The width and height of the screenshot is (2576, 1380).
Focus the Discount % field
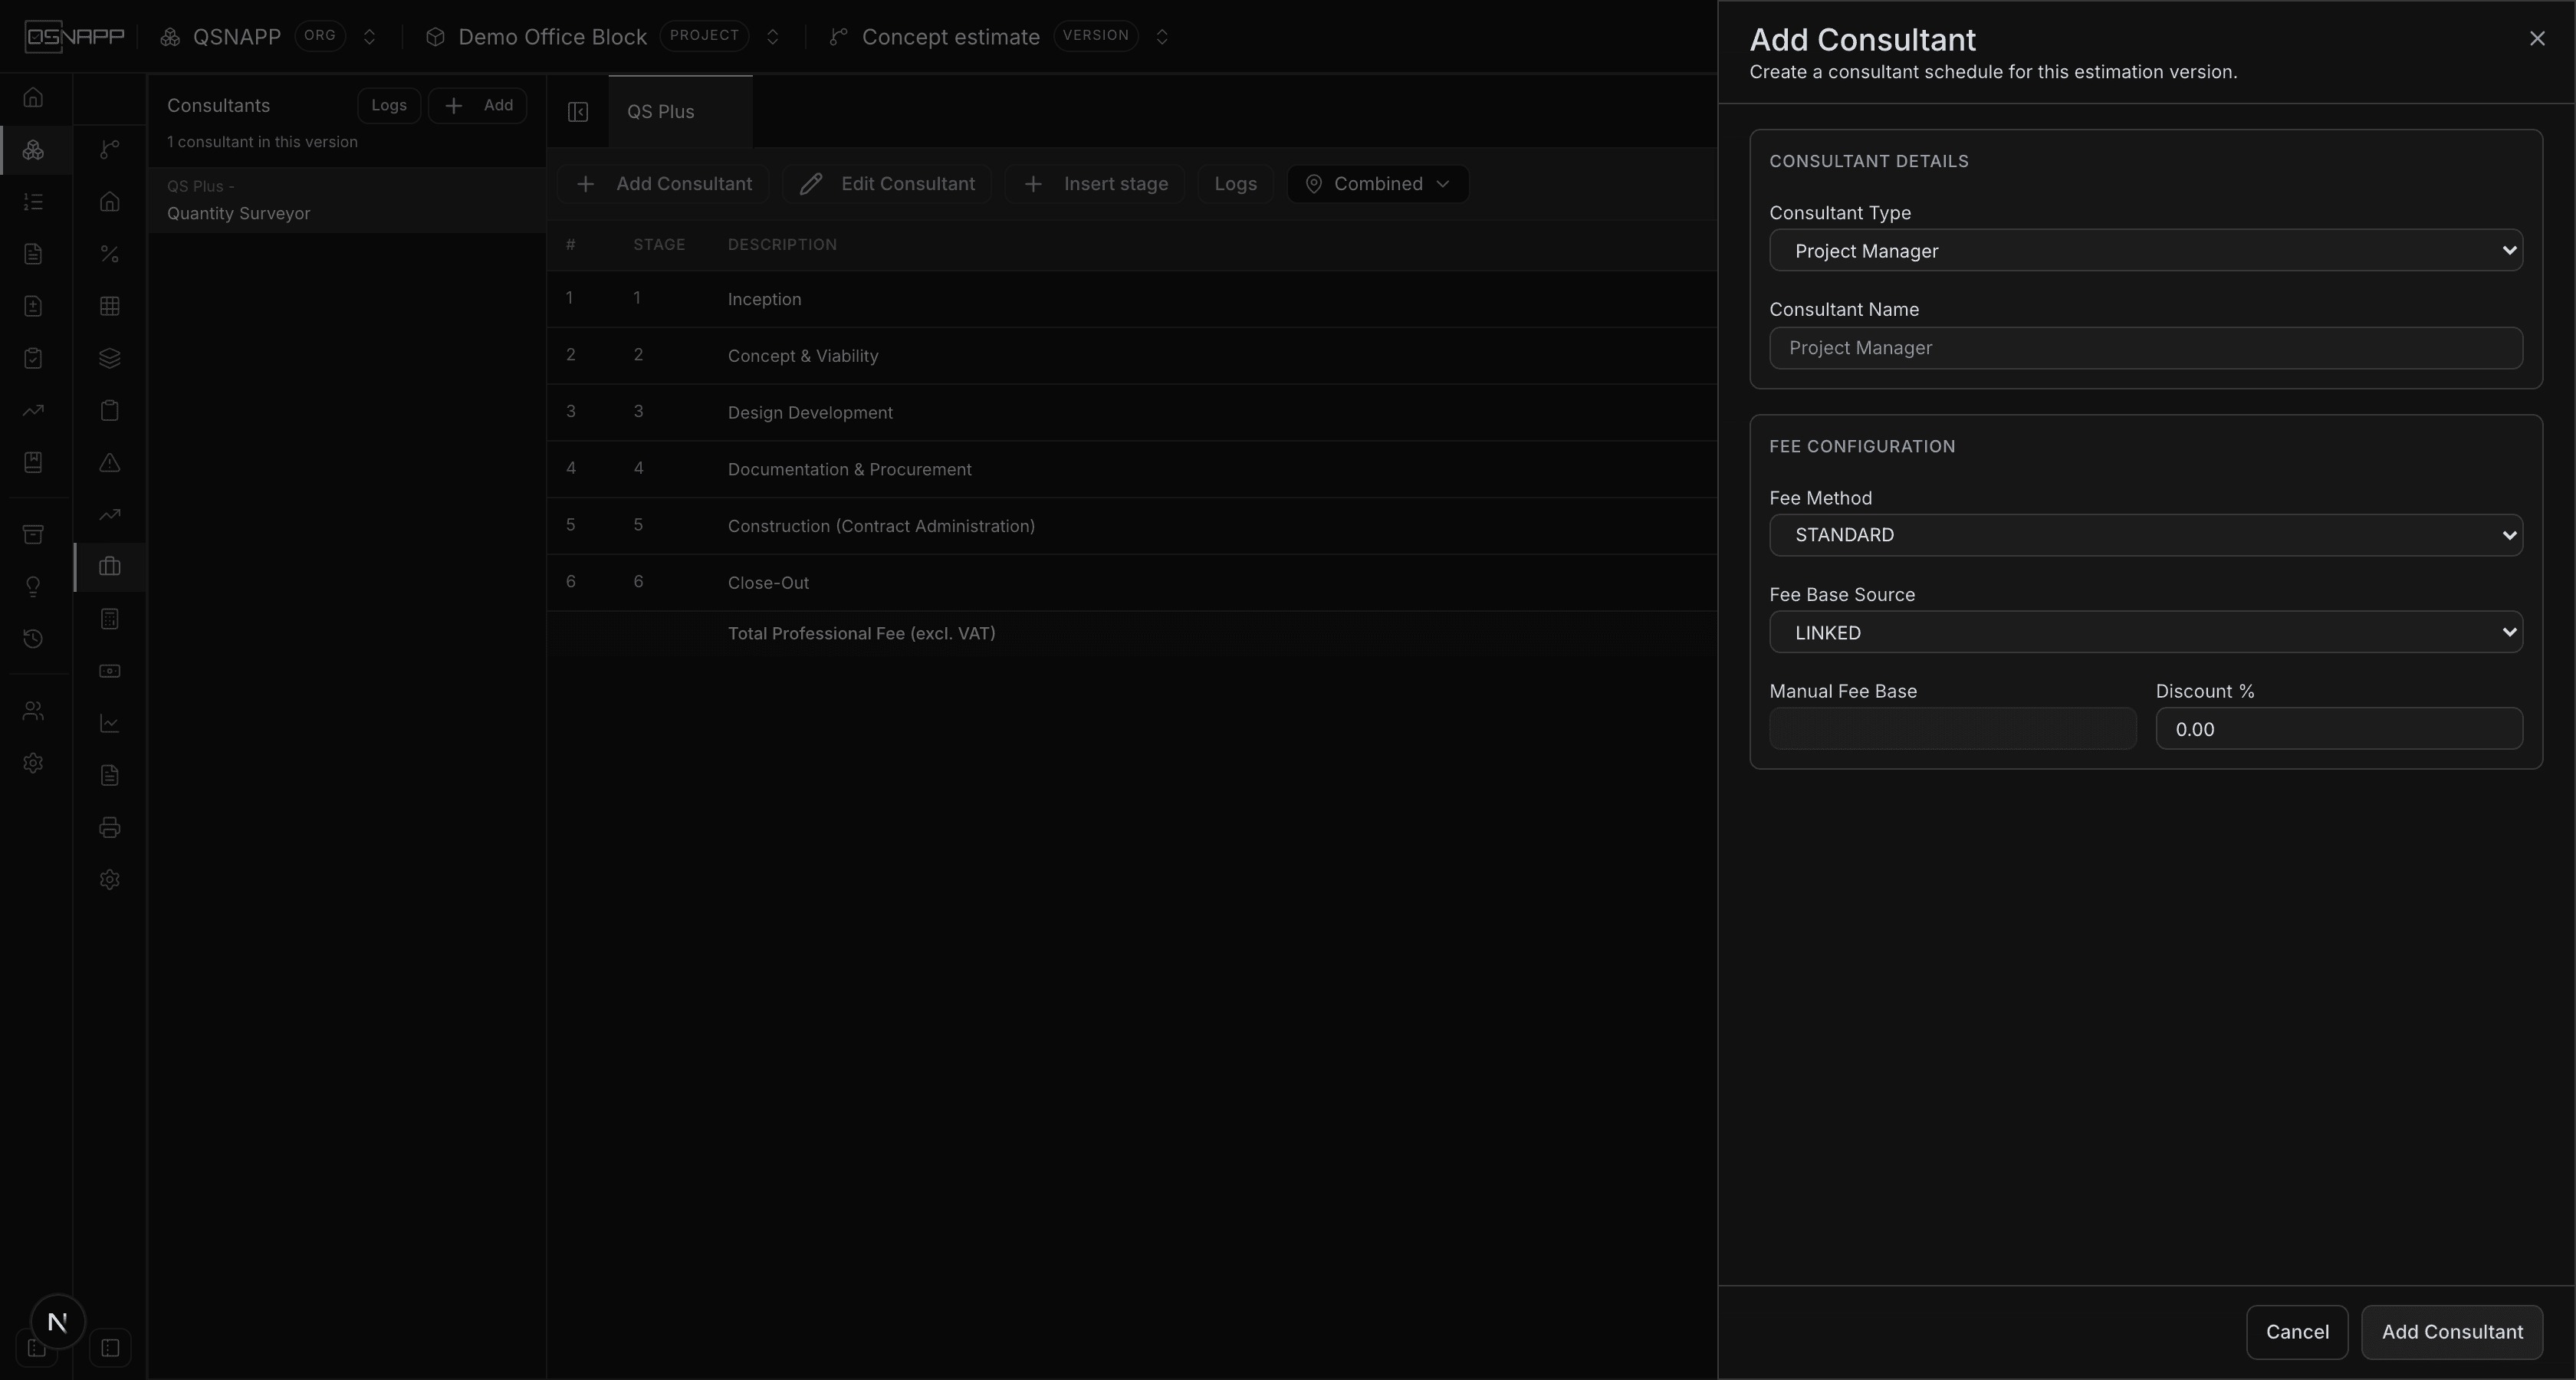pyautogui.click(x=2339, y=728)
